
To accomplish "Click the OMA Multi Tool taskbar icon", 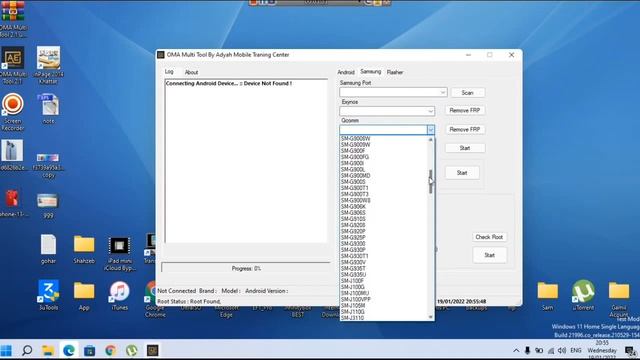I will [153, 350].
